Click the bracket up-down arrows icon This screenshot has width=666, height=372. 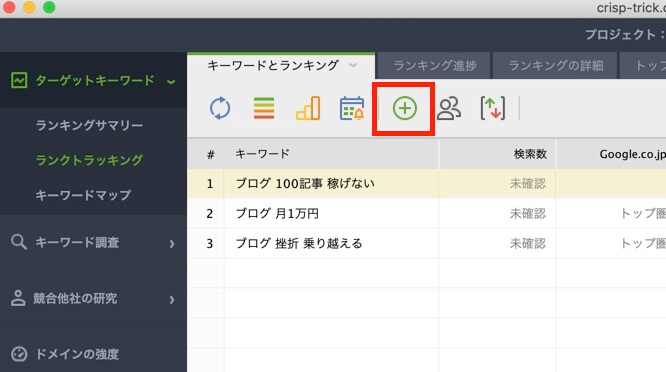point(493,108)
